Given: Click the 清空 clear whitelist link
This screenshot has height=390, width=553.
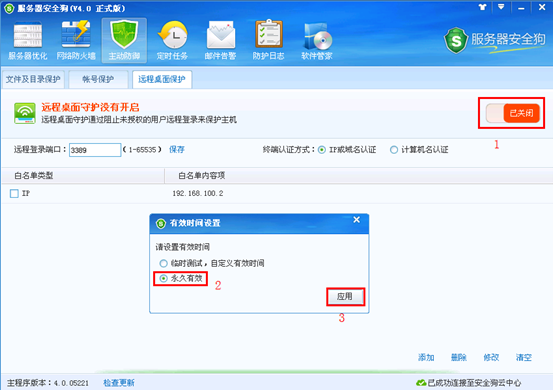Looking at the screenshot, I should [524, 358].
